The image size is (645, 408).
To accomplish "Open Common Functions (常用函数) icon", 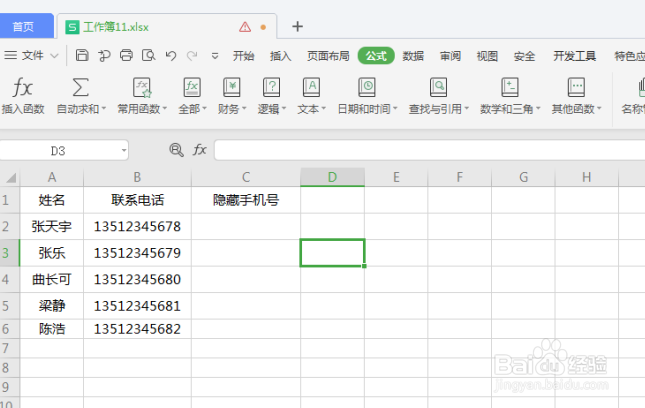I will (x=142, y=87).
